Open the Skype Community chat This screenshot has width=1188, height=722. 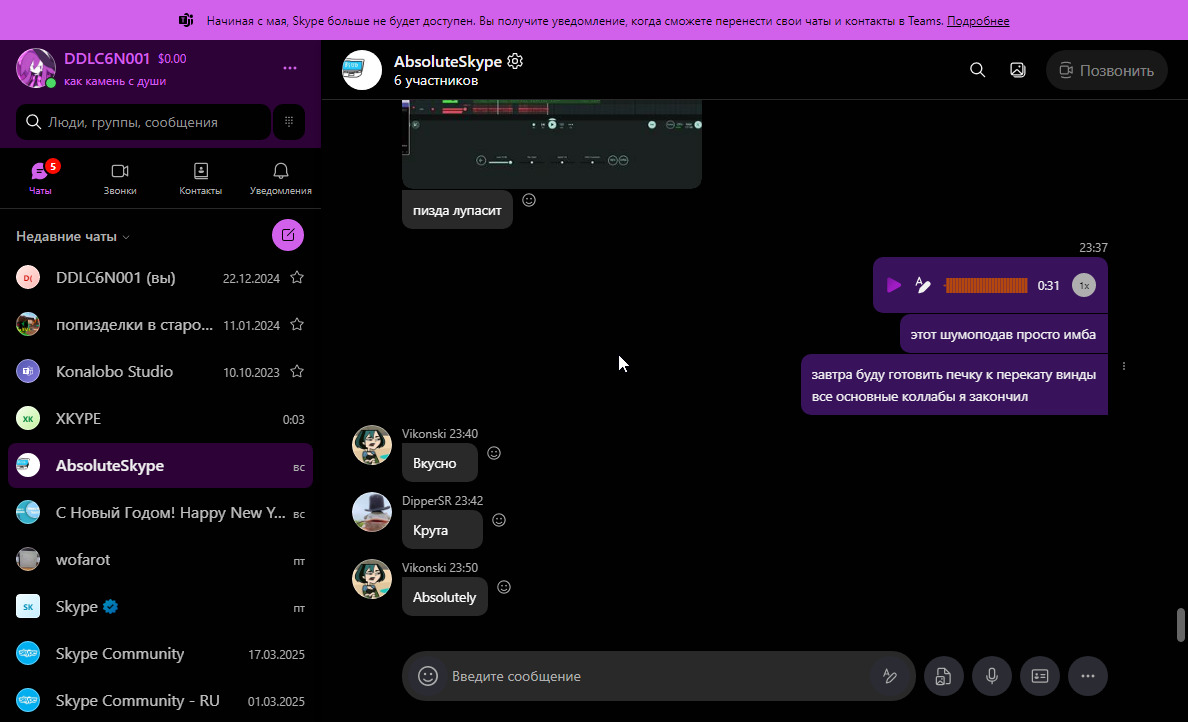tap(160, 653)
